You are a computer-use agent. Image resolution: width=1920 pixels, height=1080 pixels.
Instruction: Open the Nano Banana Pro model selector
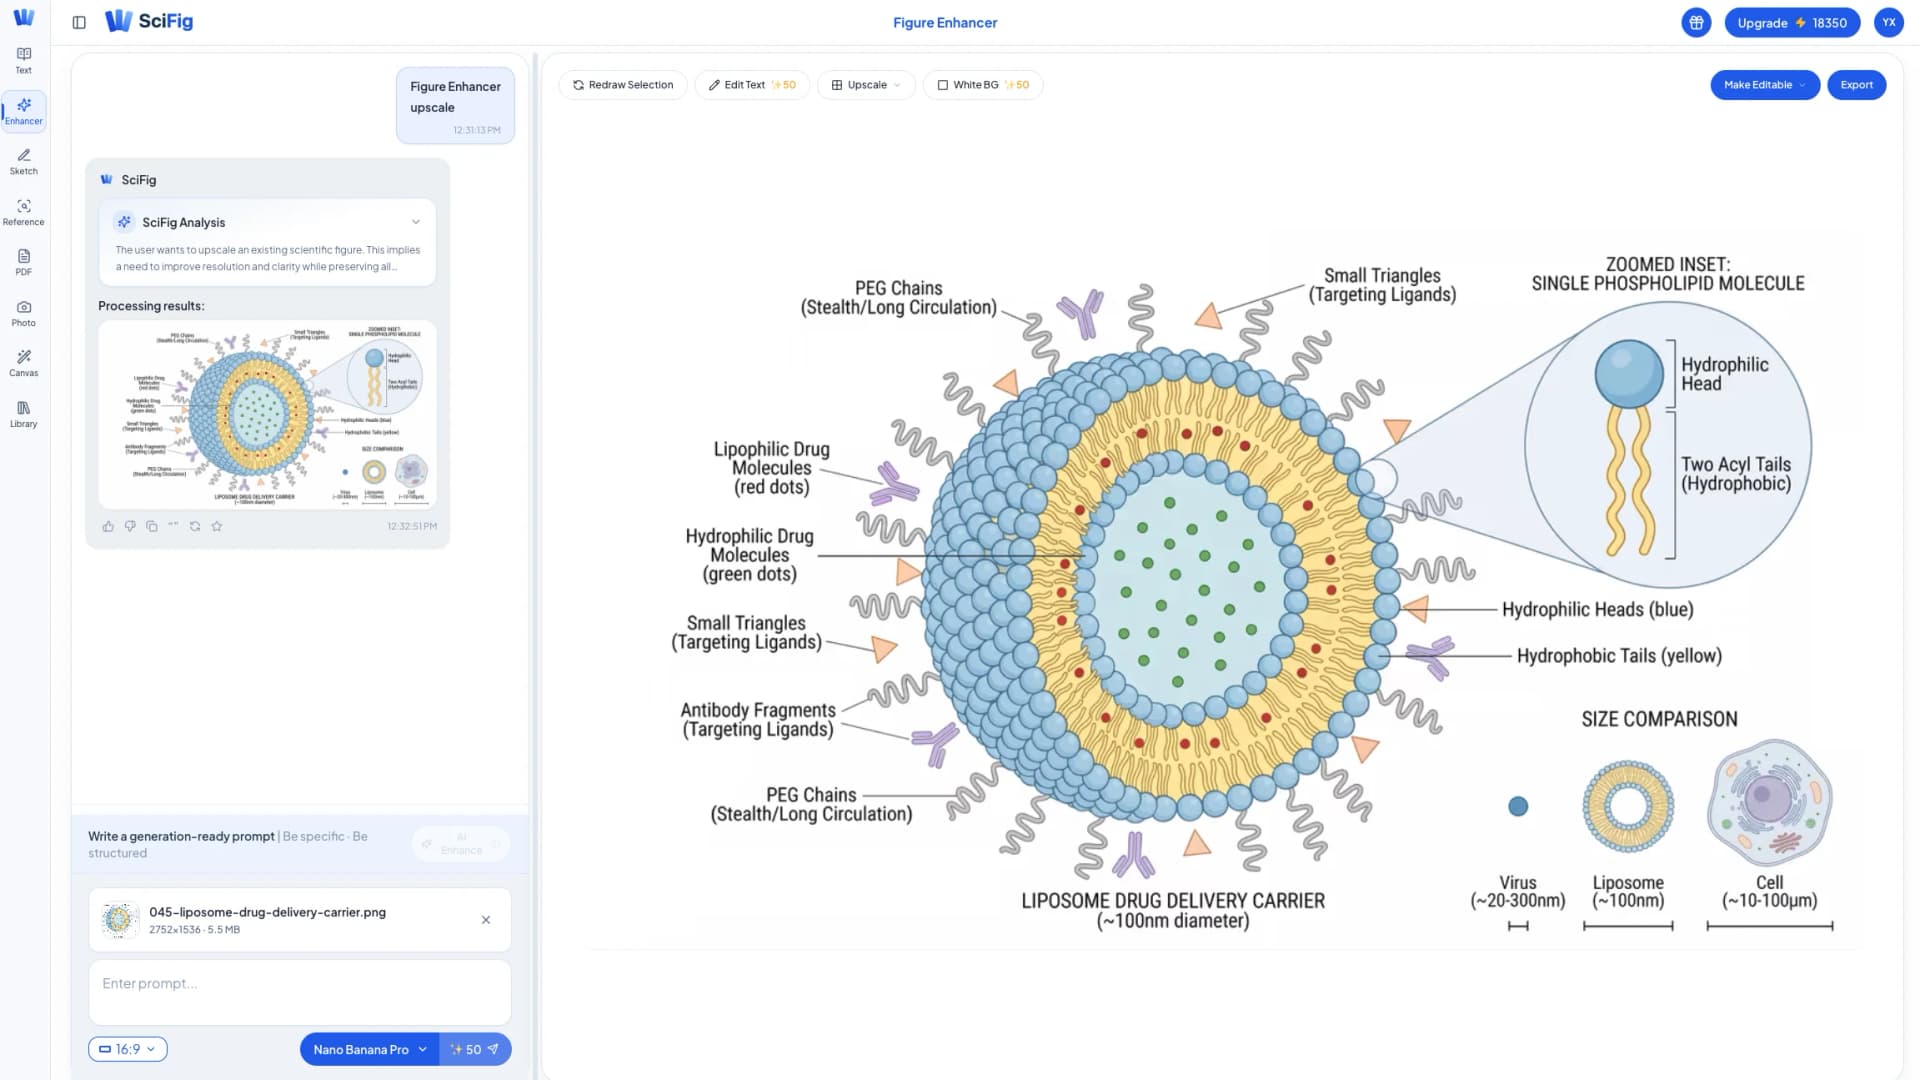[369, 1049]
